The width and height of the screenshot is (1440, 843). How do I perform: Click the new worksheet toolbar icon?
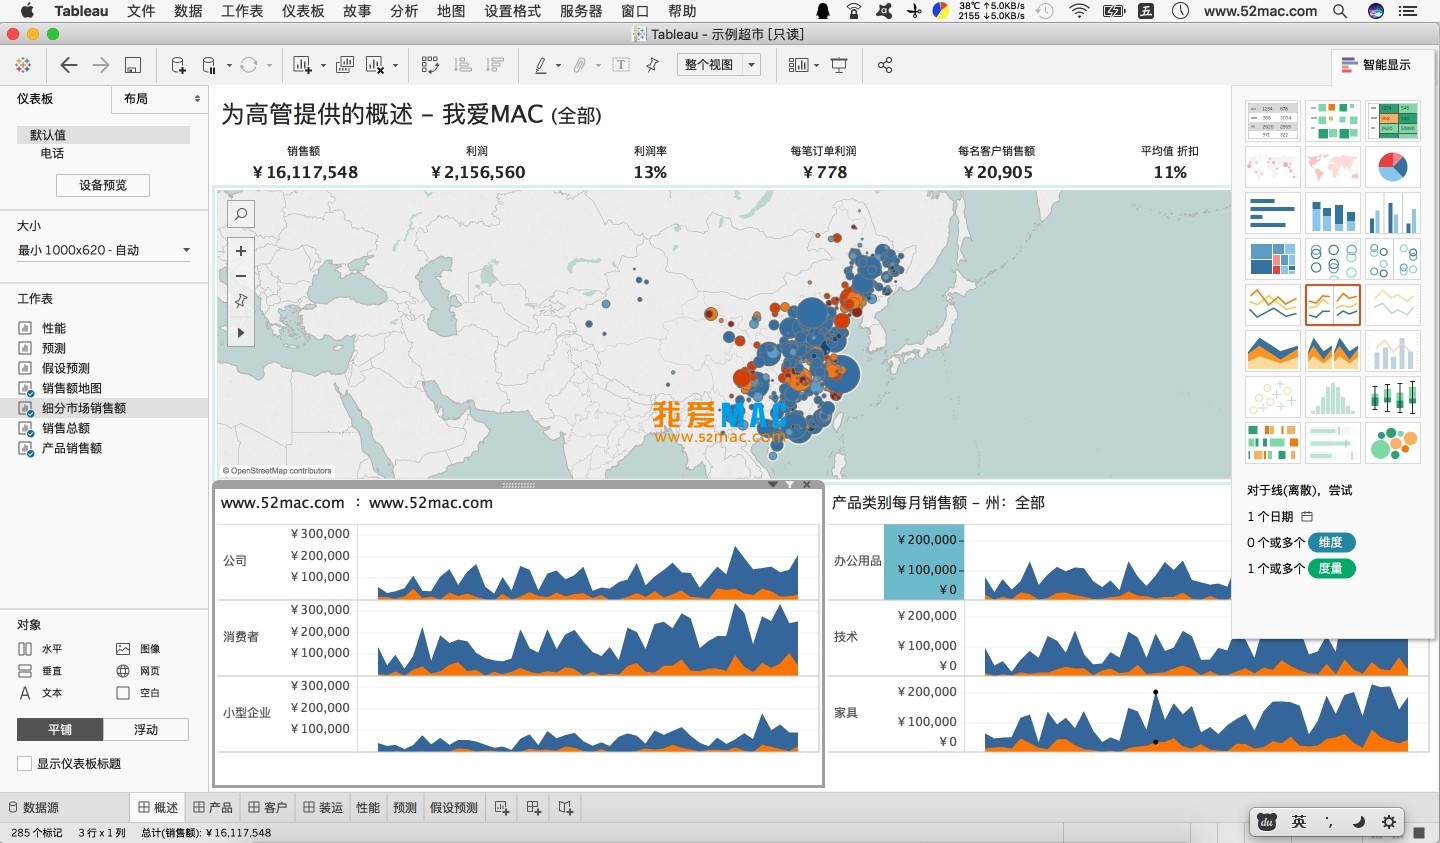click(302, 65)
